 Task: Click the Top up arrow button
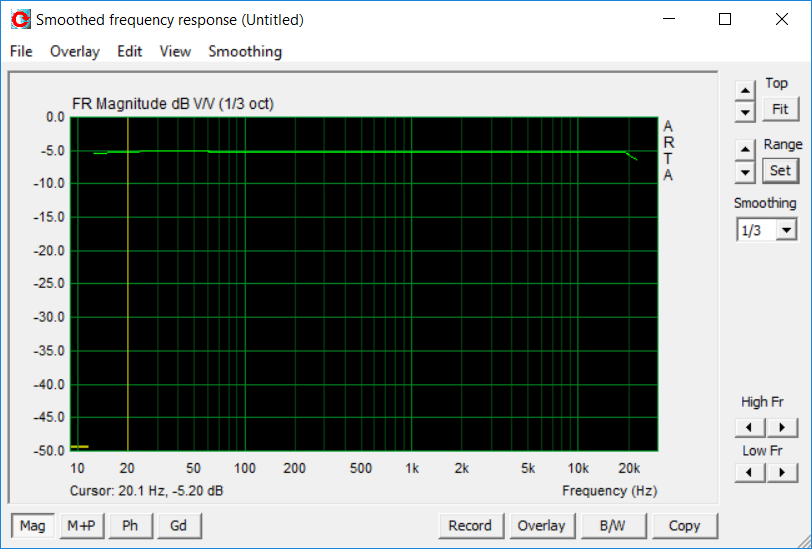pos(745,91)
